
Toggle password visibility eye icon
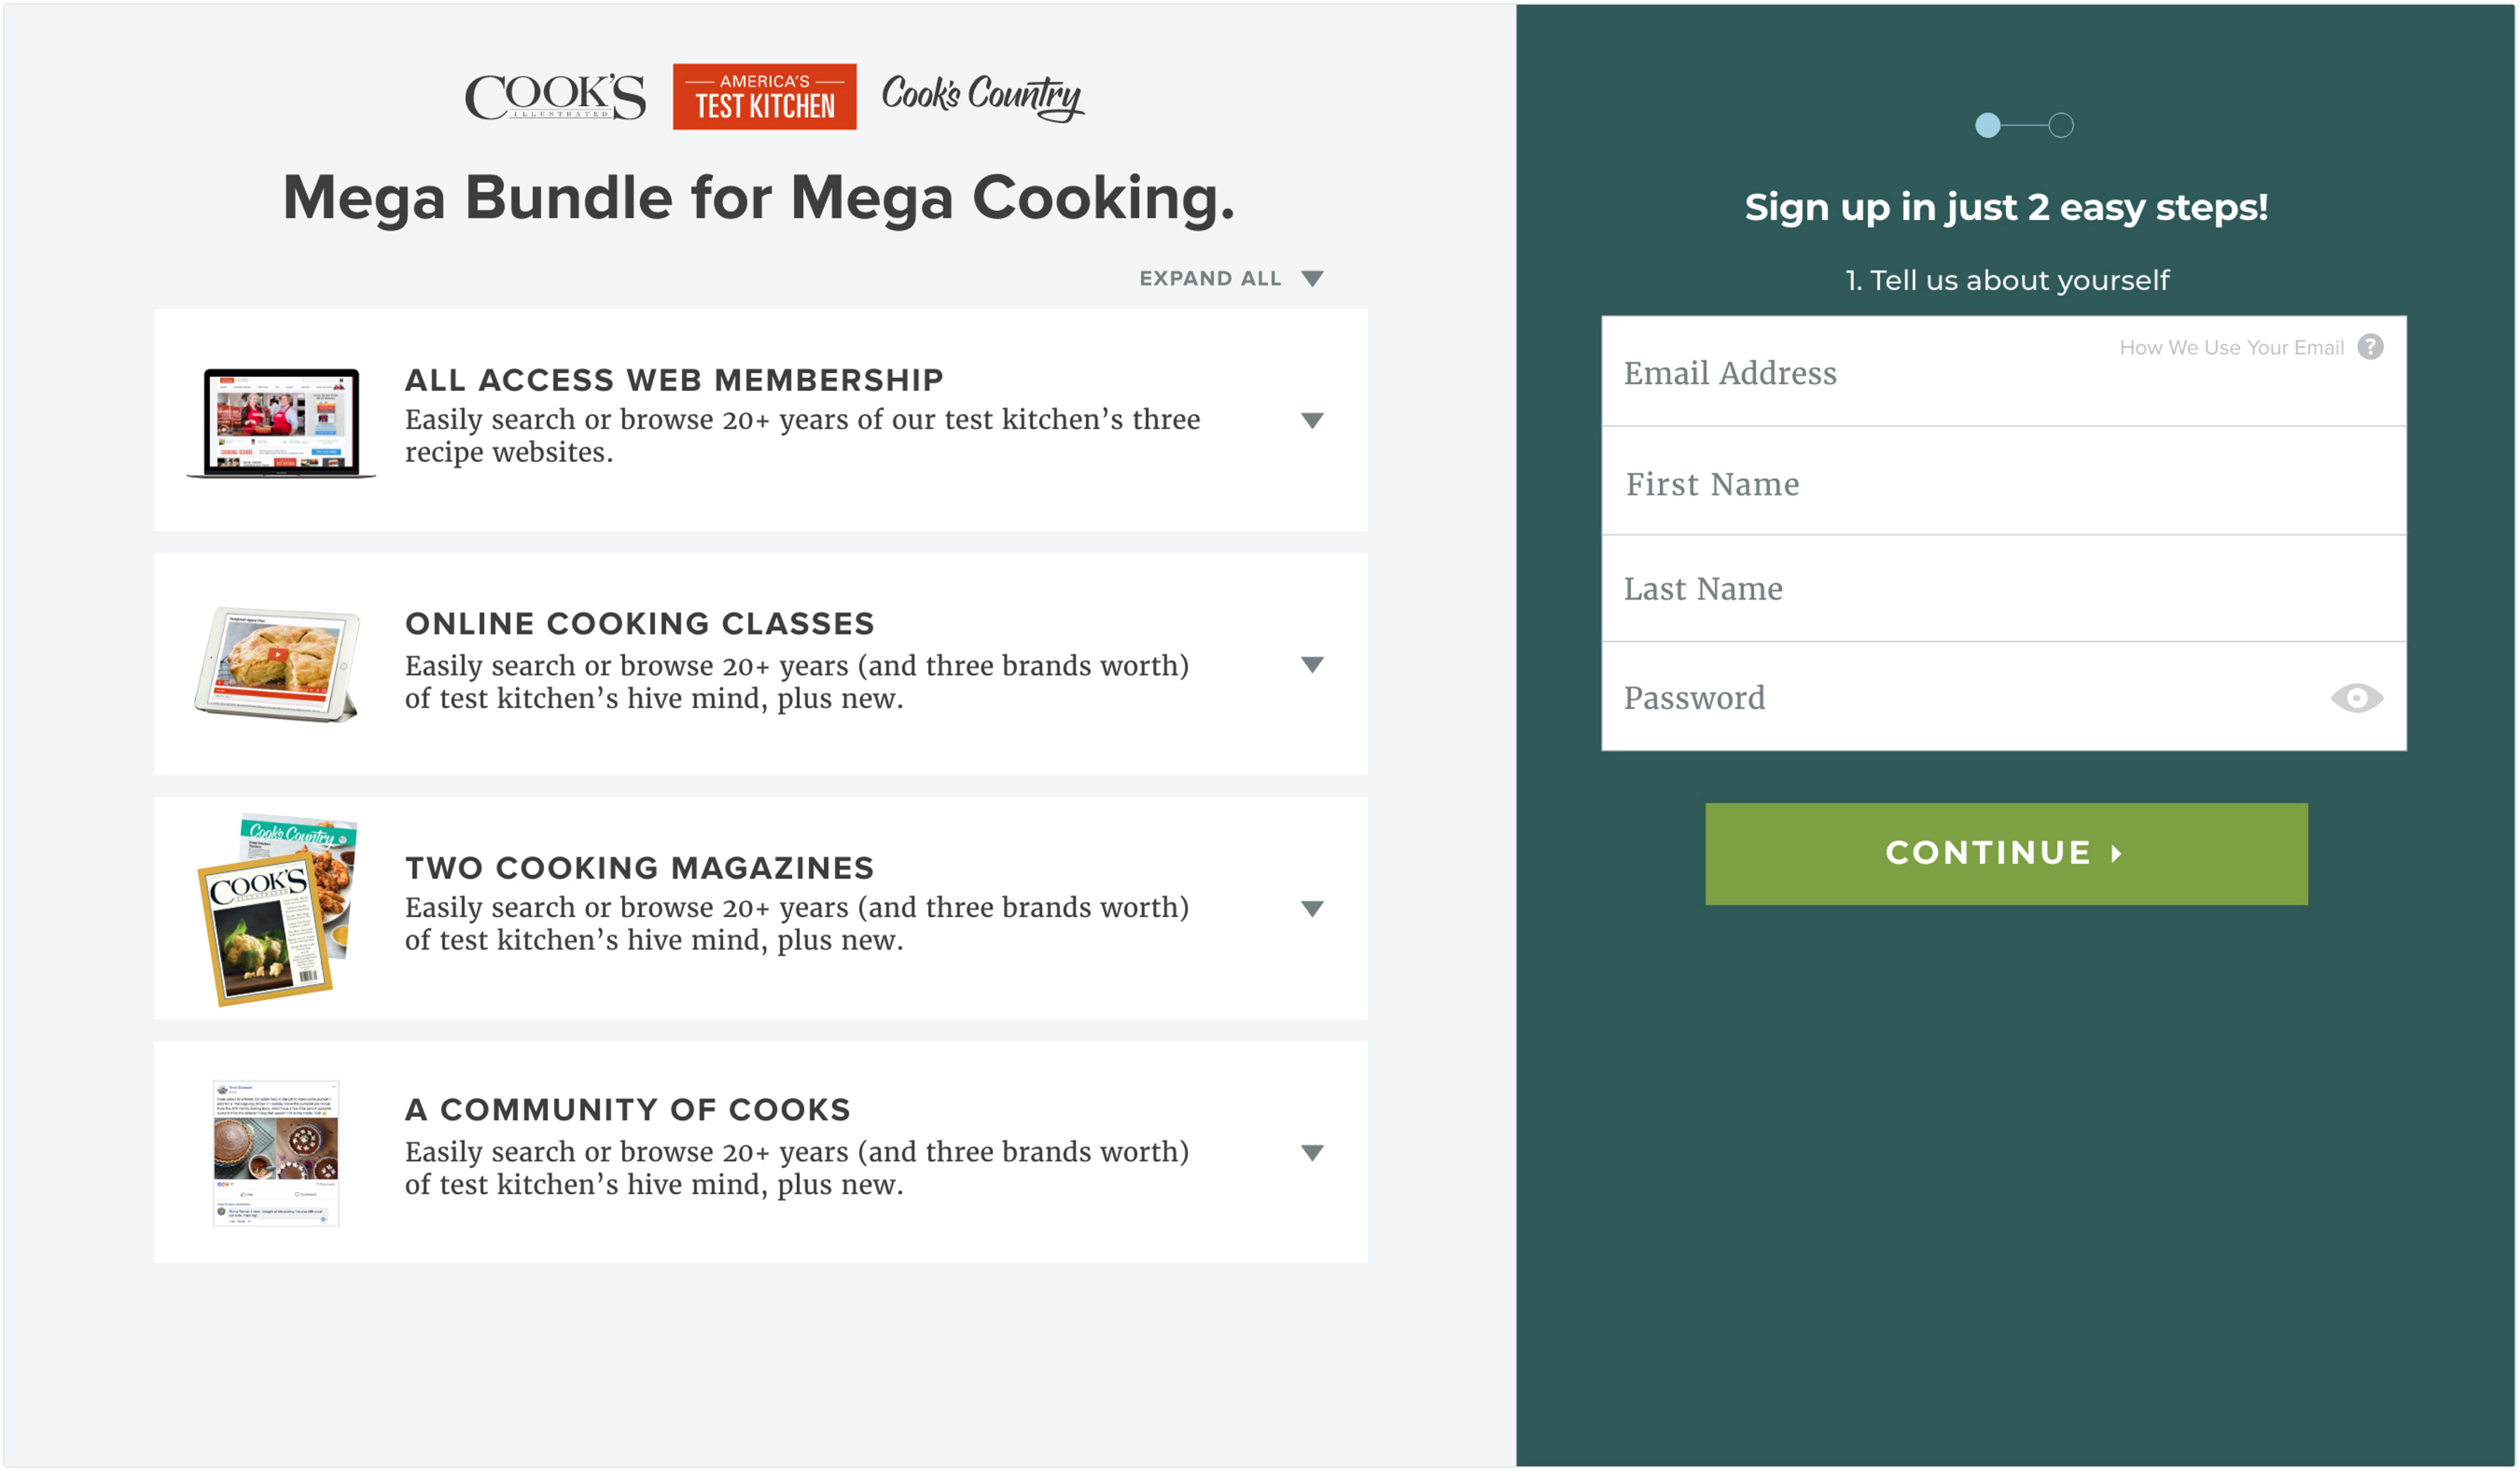2356,698
